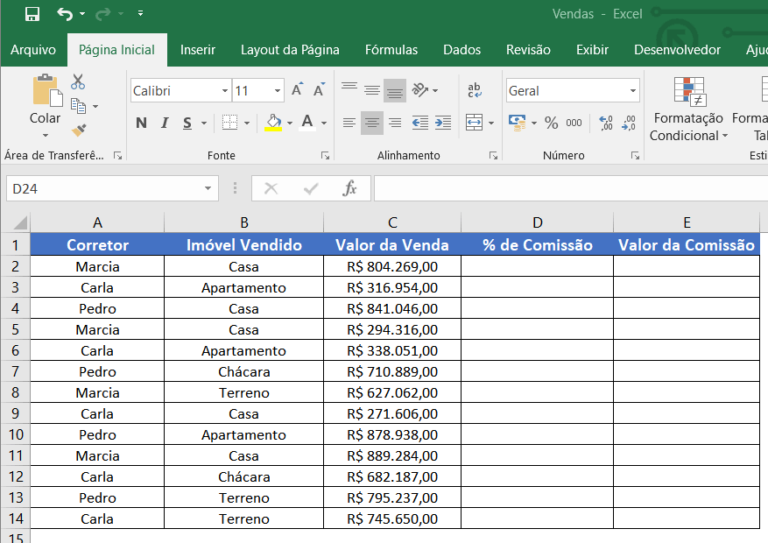Decrease the indent
Viewport: 768px width, 543px height.
[x=420, y=123]
